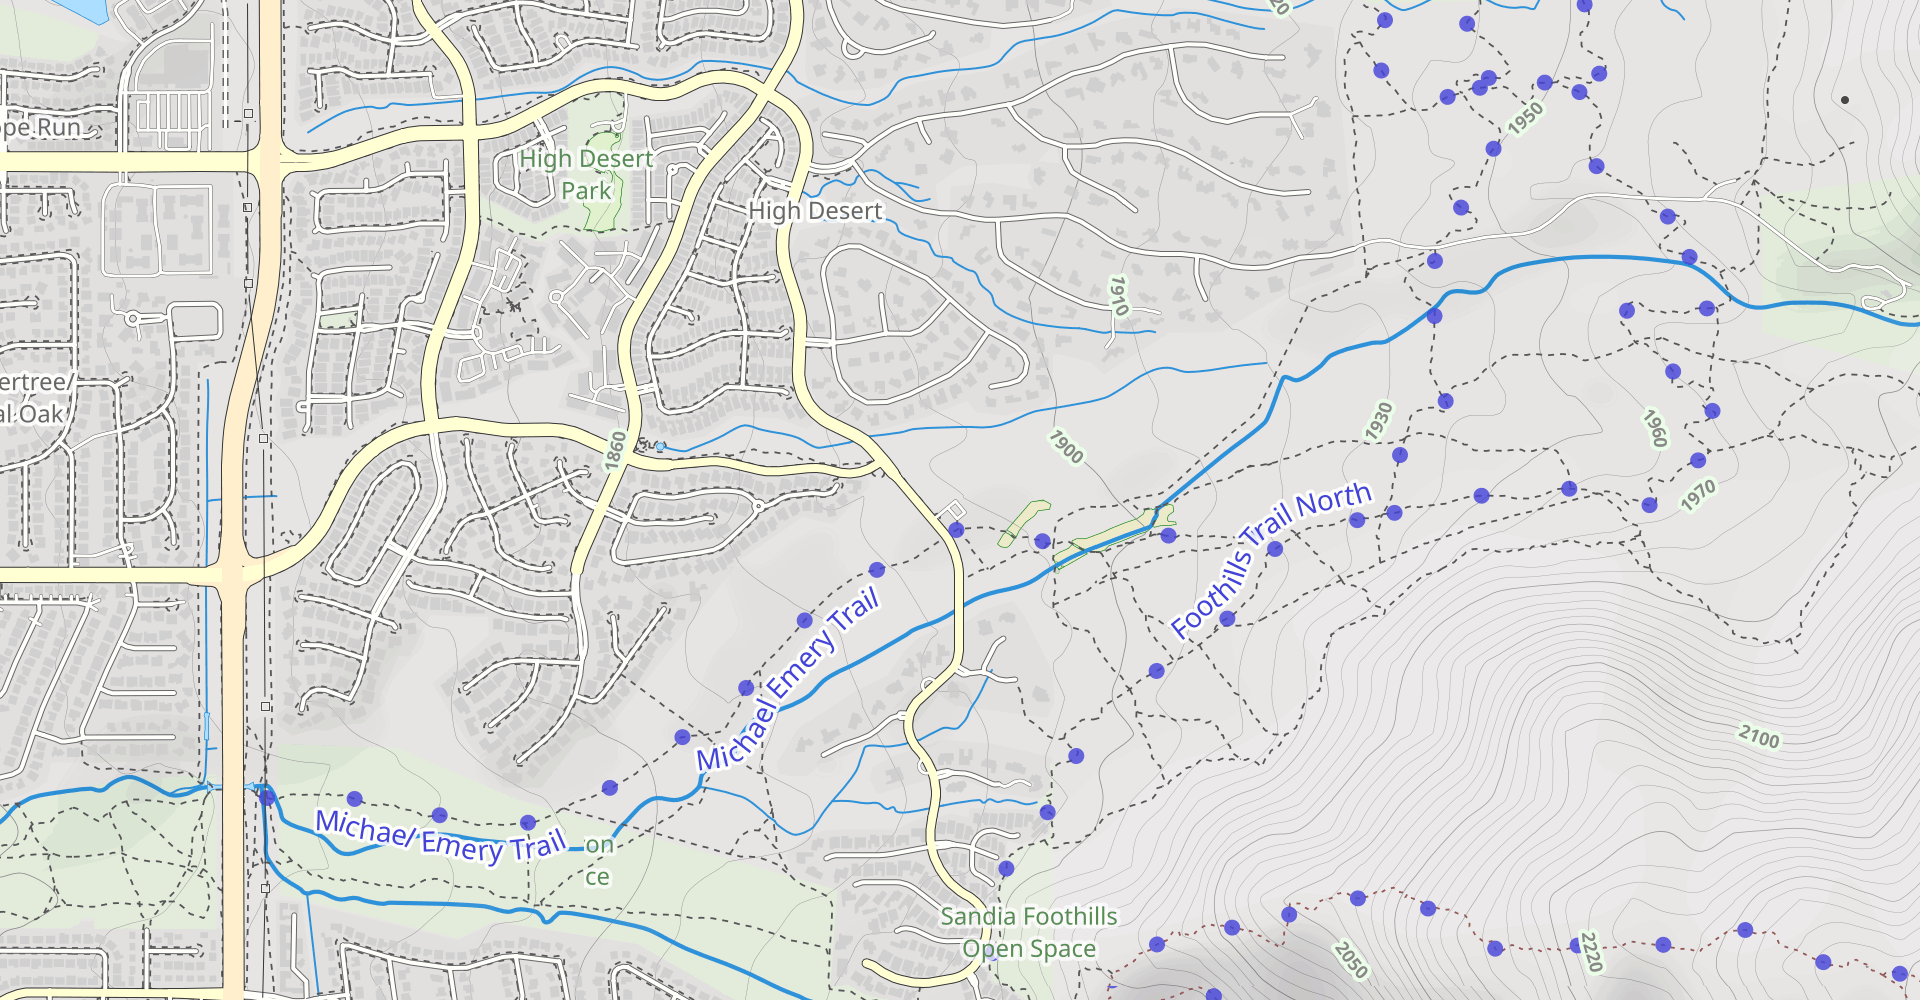1920x1000 pixels.
Task: Select the 1950 contour elevation label
Action: [x=1526, y=119]
